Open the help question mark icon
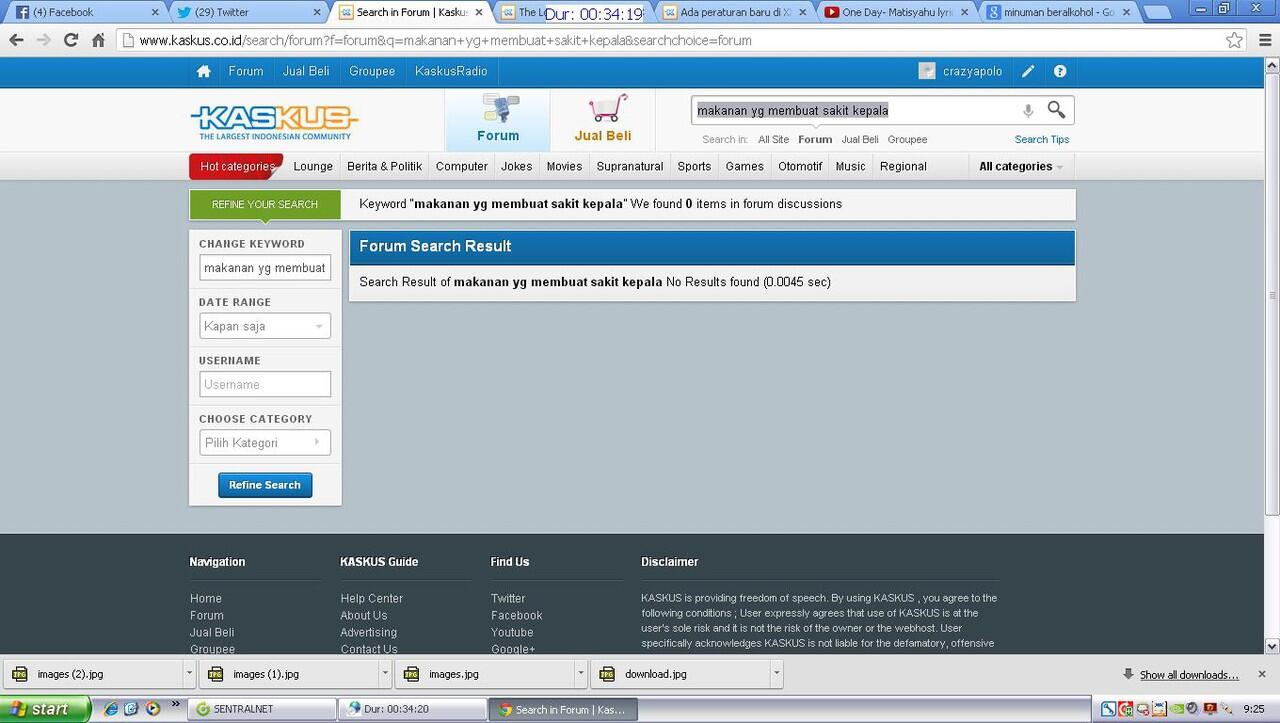 pyautogui.click(x=1060, y=71)
